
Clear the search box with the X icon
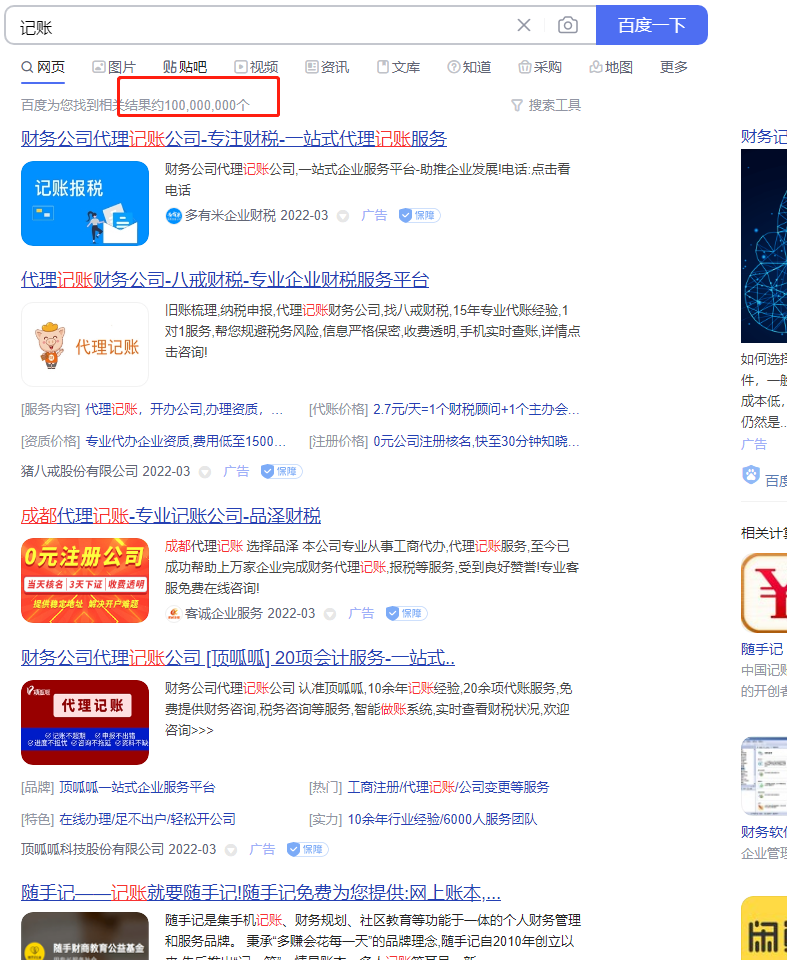(524, 25)
